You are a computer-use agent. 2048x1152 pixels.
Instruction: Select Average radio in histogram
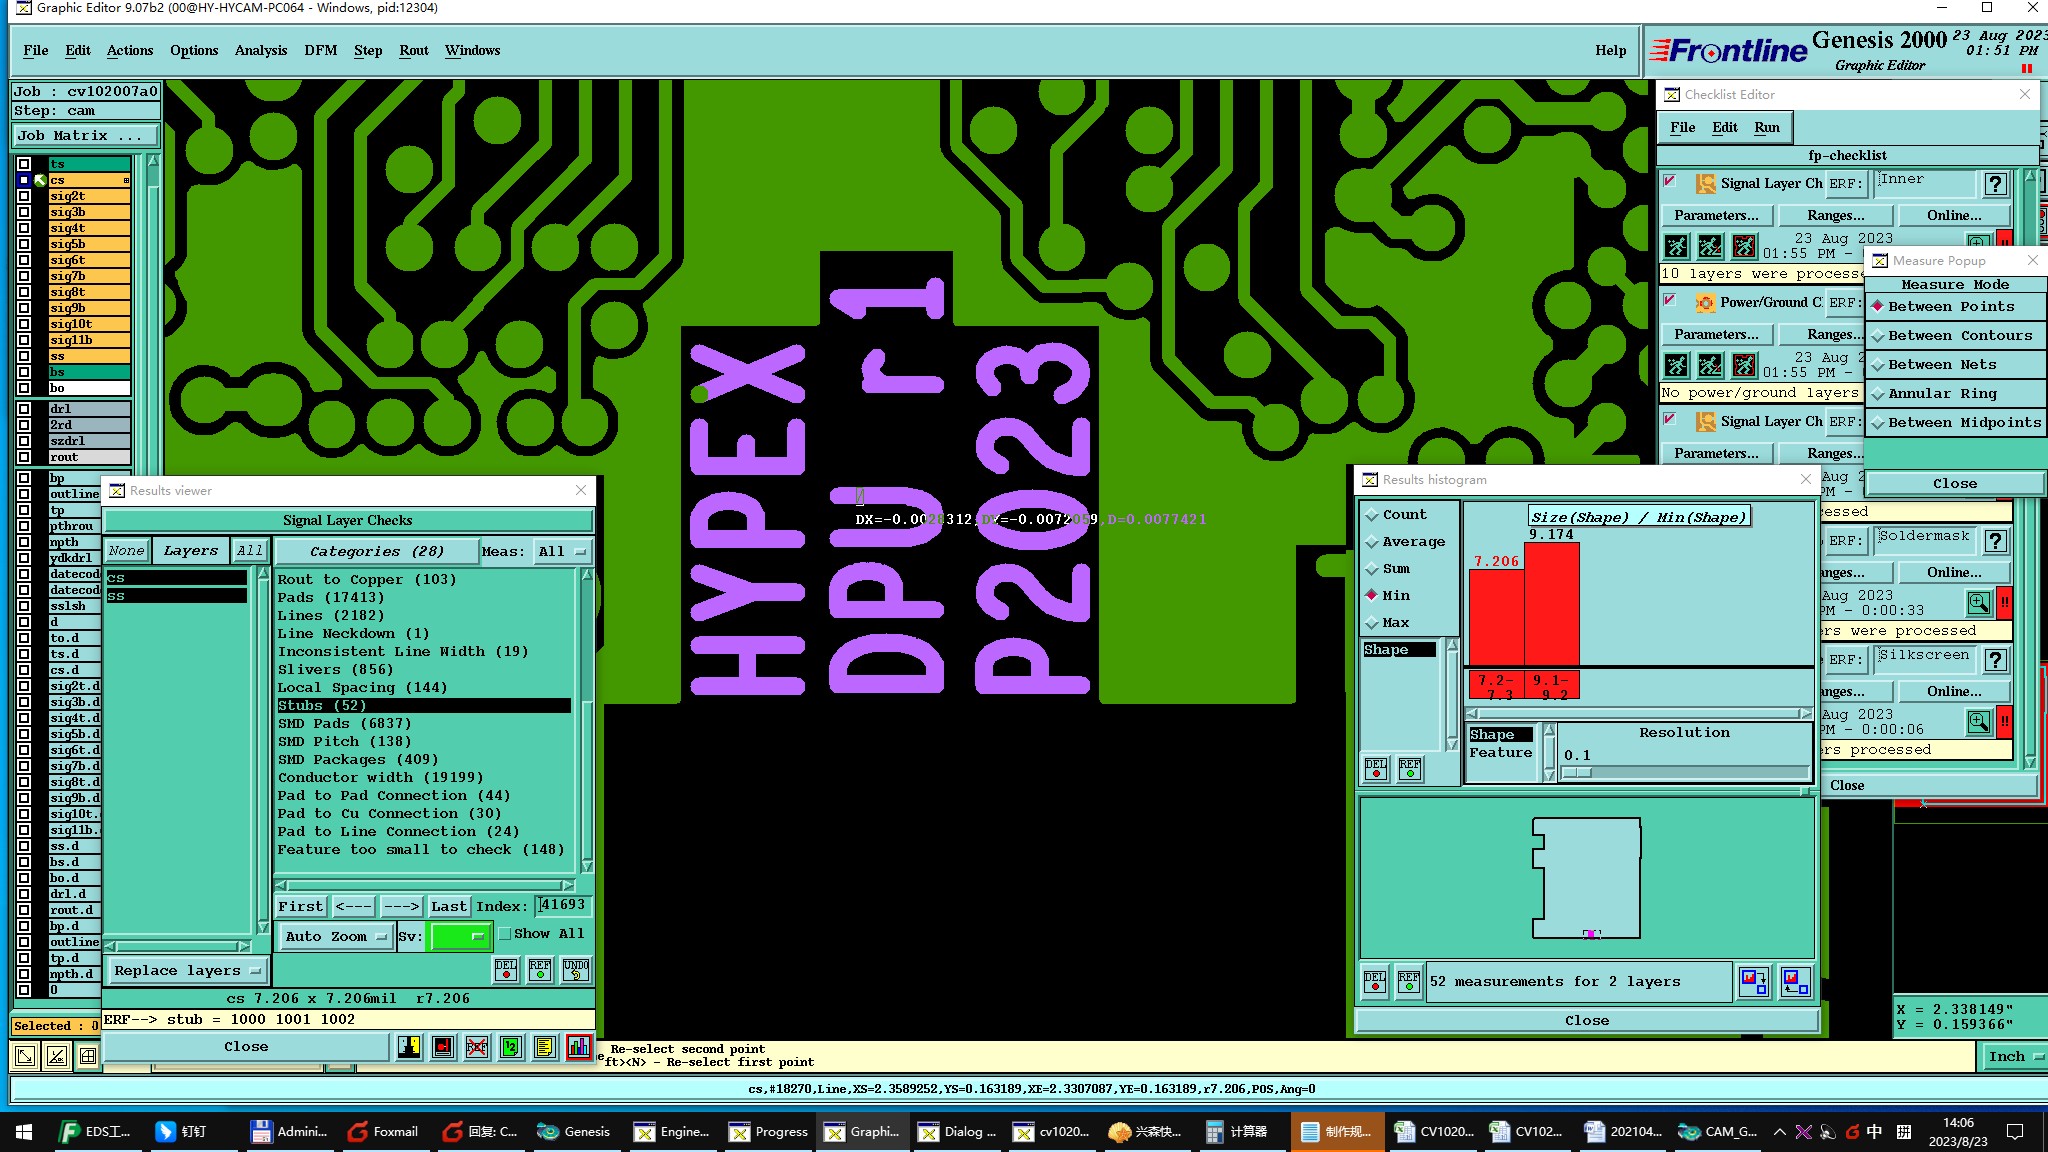click(x=1405, y=542)
